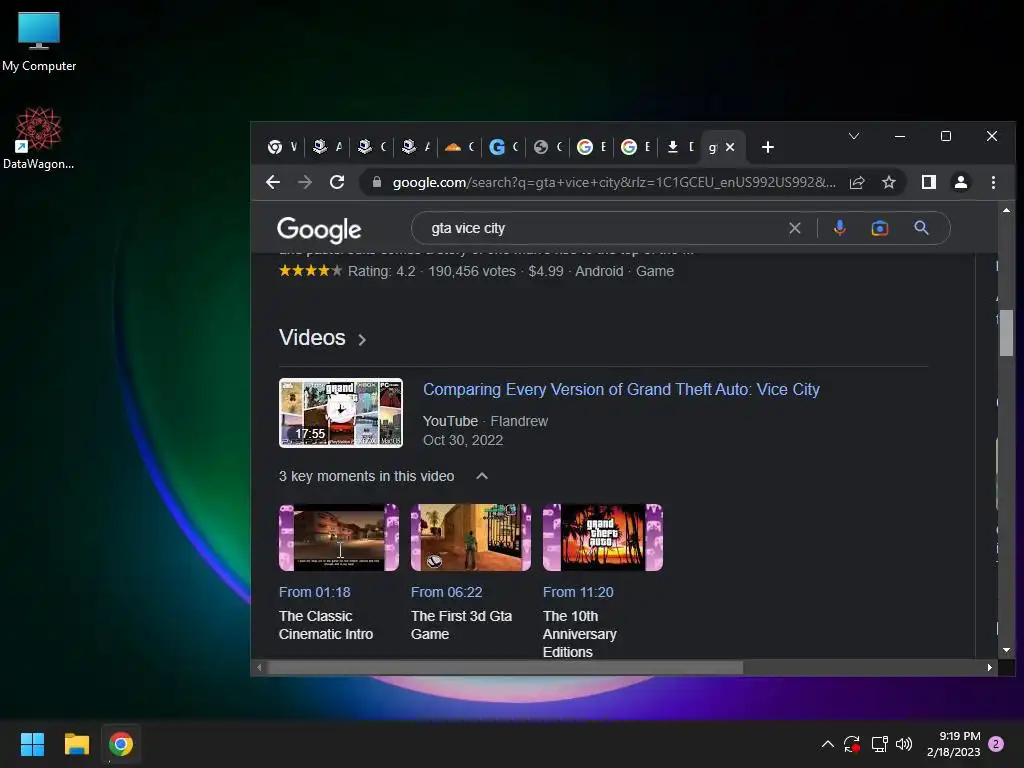Open the 'From 06:22' key moment link
1024x768 pixels.
click(447, 592)
